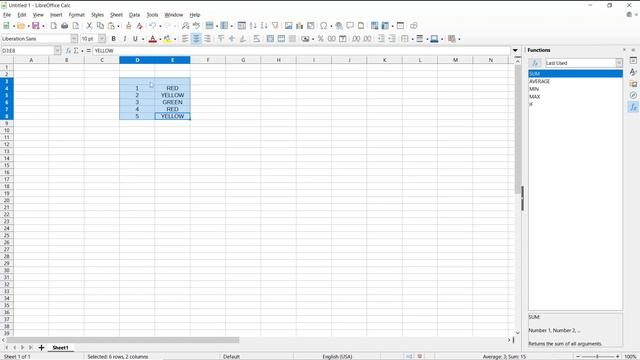Open the Format menu
The width and height of the screenshot is (640, 360).
[76, 15]
